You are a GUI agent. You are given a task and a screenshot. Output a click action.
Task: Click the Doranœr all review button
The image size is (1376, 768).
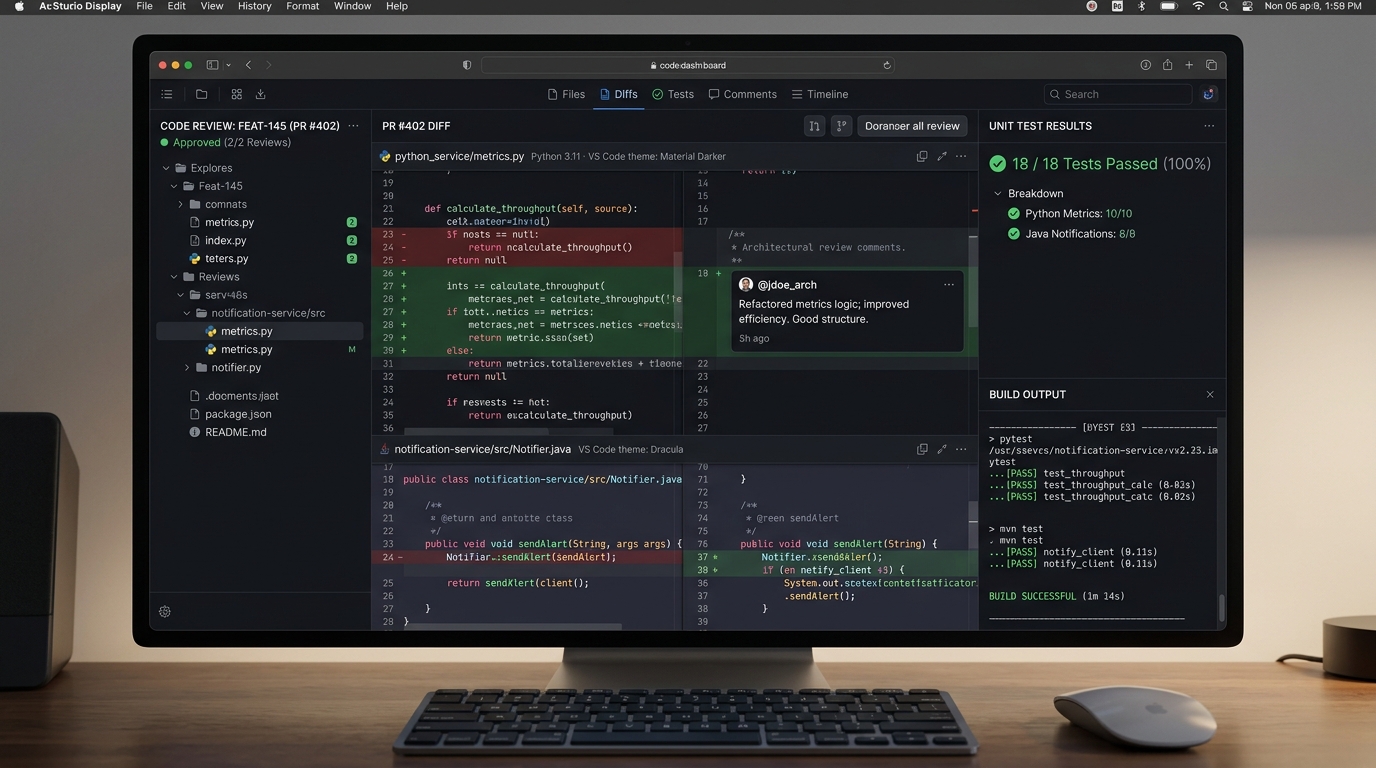[x=912, y=126]
